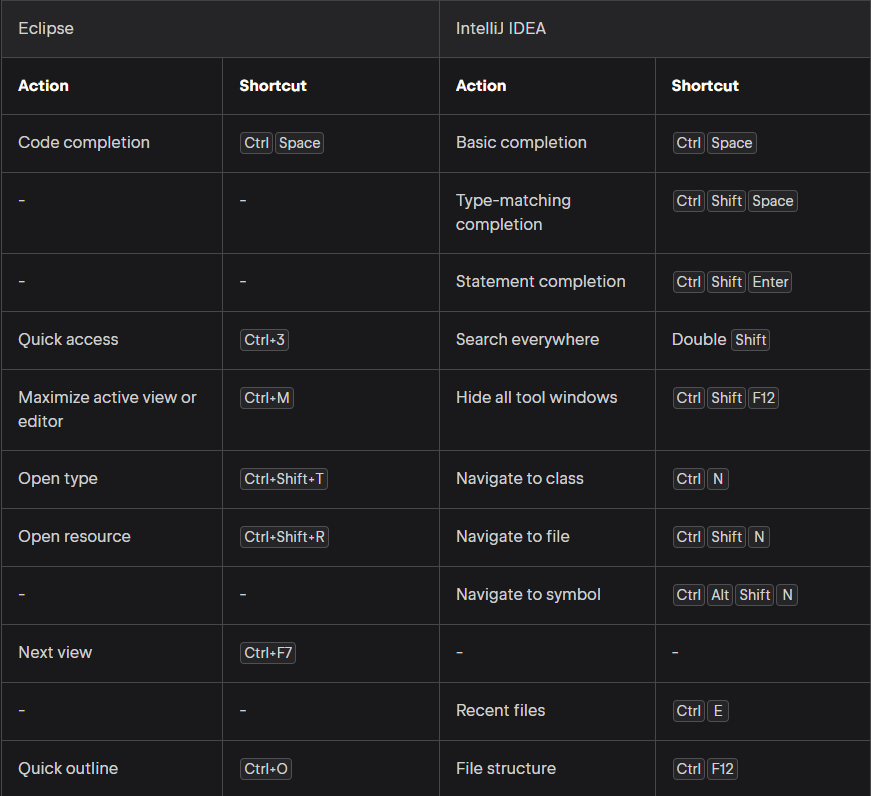
Task: Select the 'Navigate to file' text
Action: pyautogui.click(x=513, y=536)
